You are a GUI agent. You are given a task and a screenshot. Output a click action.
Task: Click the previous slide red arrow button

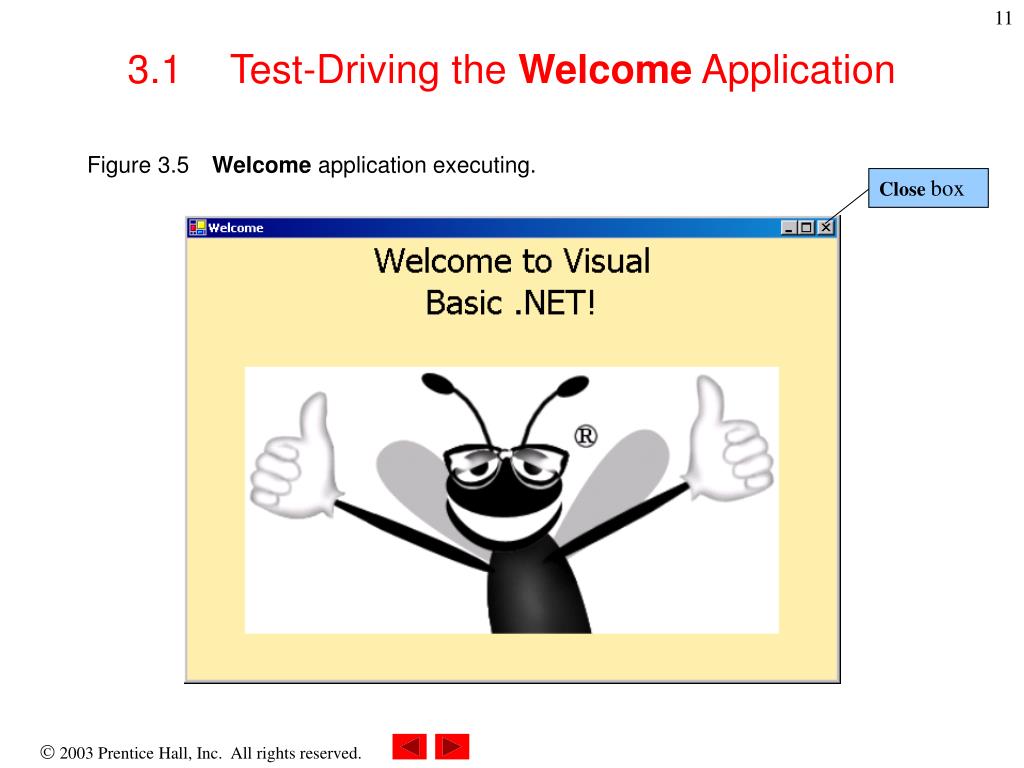(x=409, y=746)
